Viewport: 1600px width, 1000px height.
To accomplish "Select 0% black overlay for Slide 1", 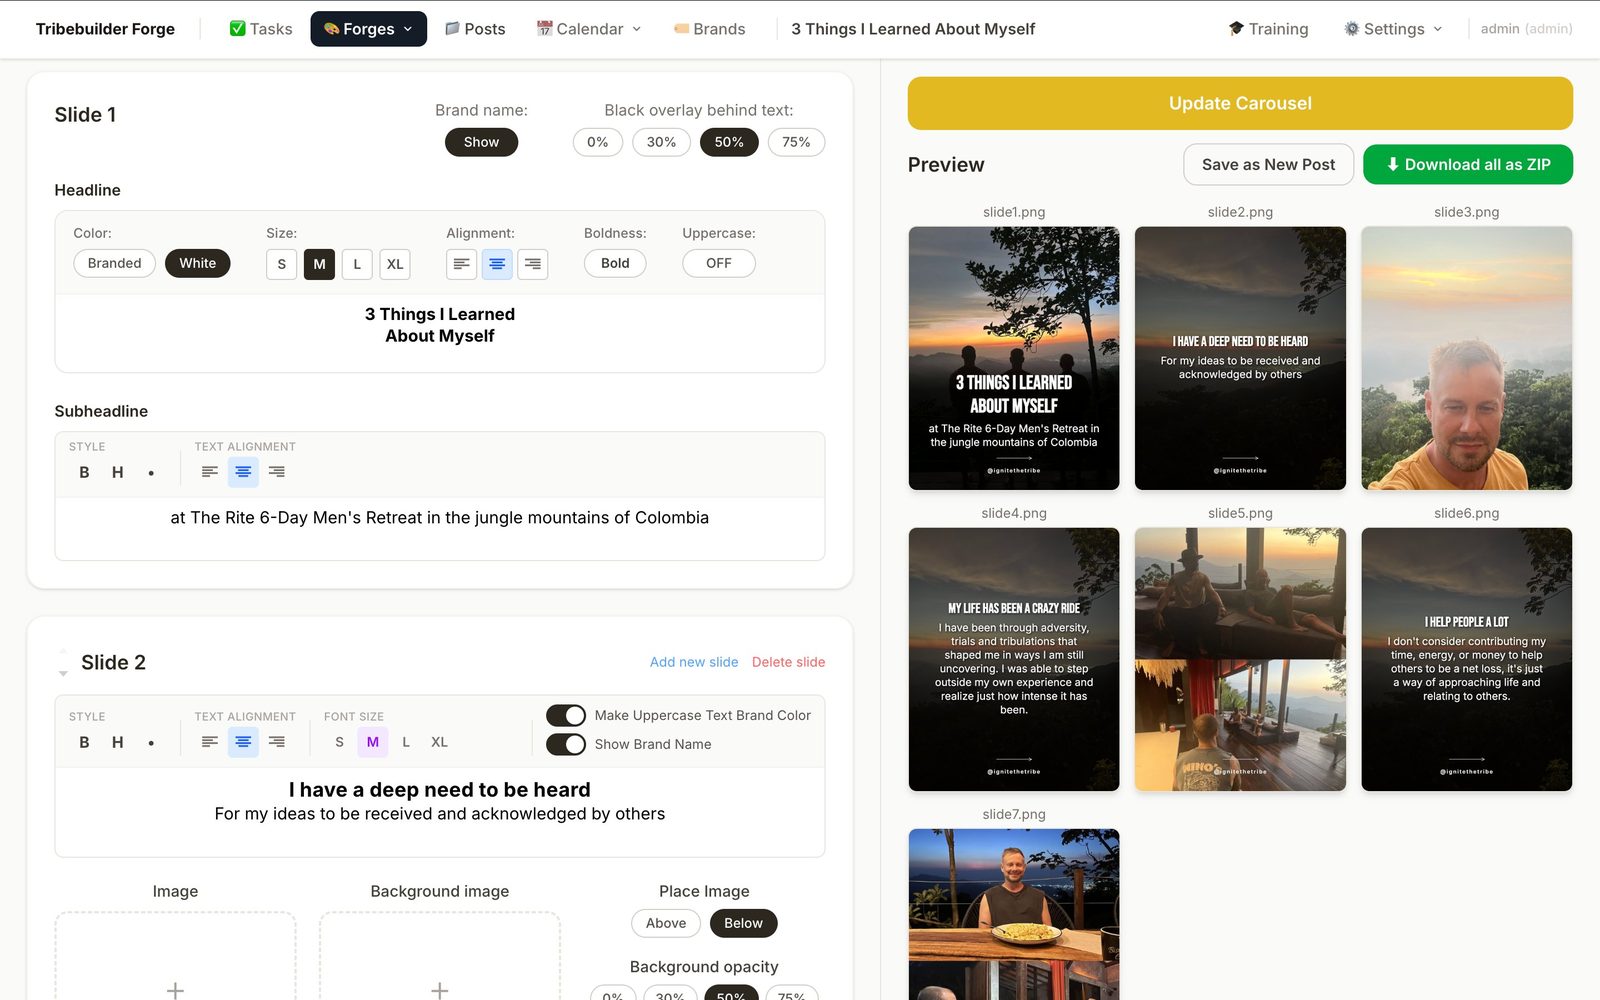I will (598, 142).
